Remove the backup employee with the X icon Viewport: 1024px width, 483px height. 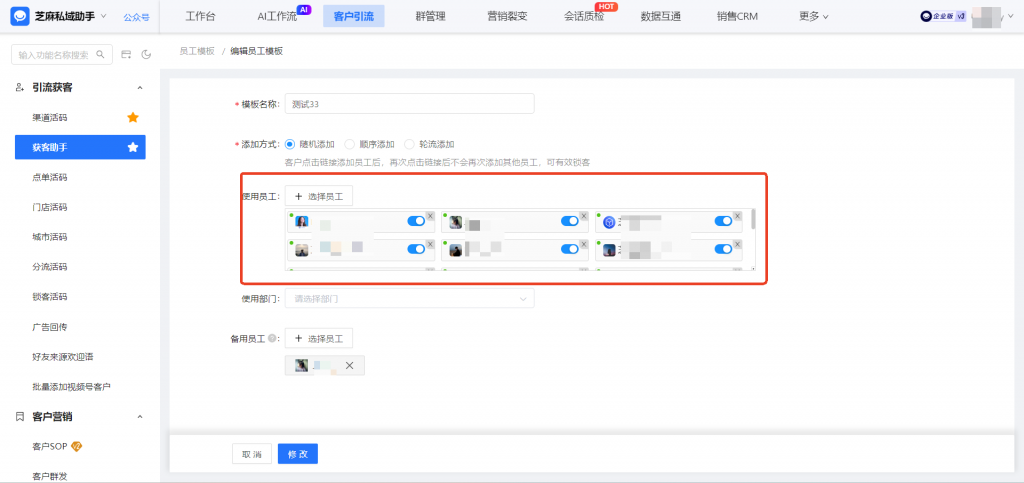(349, 366)
